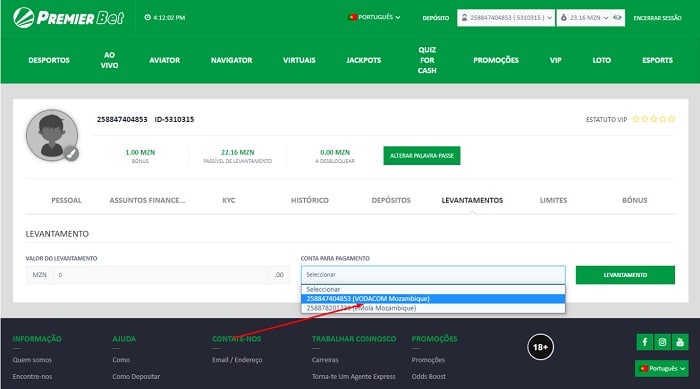This screenshot has height=389, width=700.
Task: Open the YouTube icon in footer
Action: coord(680,342)
